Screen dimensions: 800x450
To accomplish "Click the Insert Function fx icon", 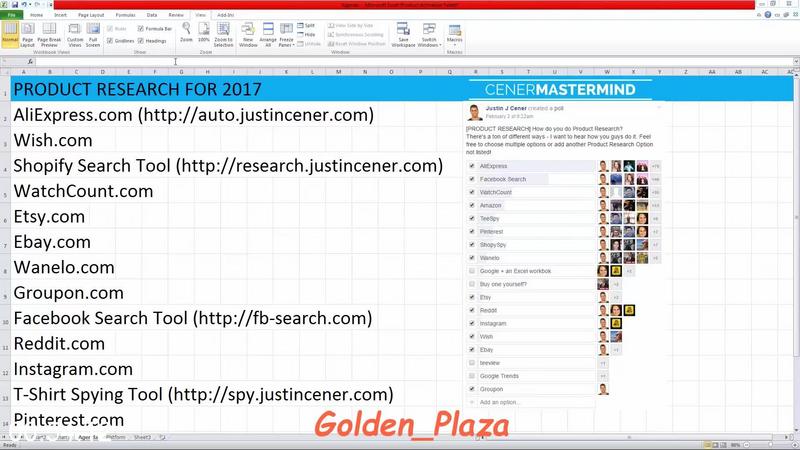I will [31, 62].
